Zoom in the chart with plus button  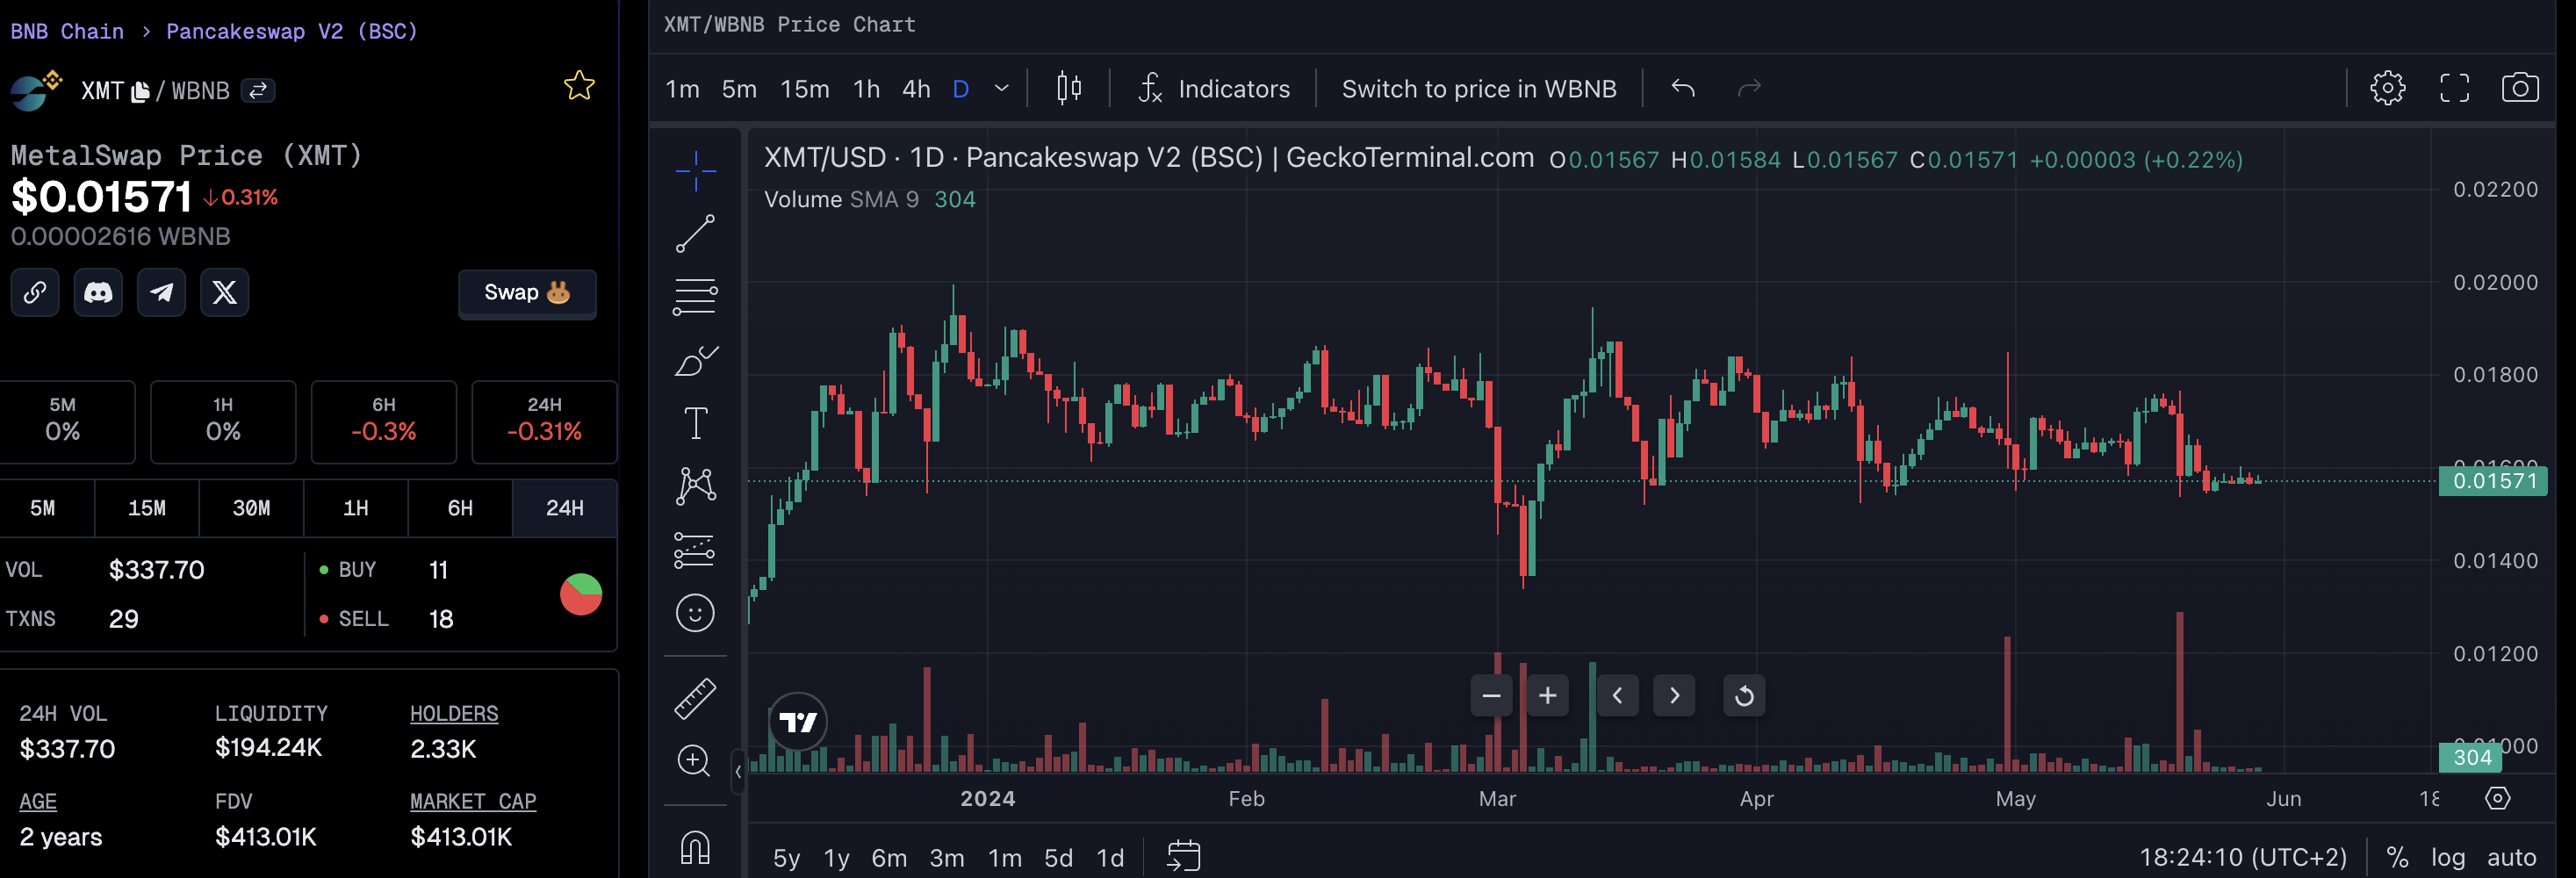[x=1547, y=695]
